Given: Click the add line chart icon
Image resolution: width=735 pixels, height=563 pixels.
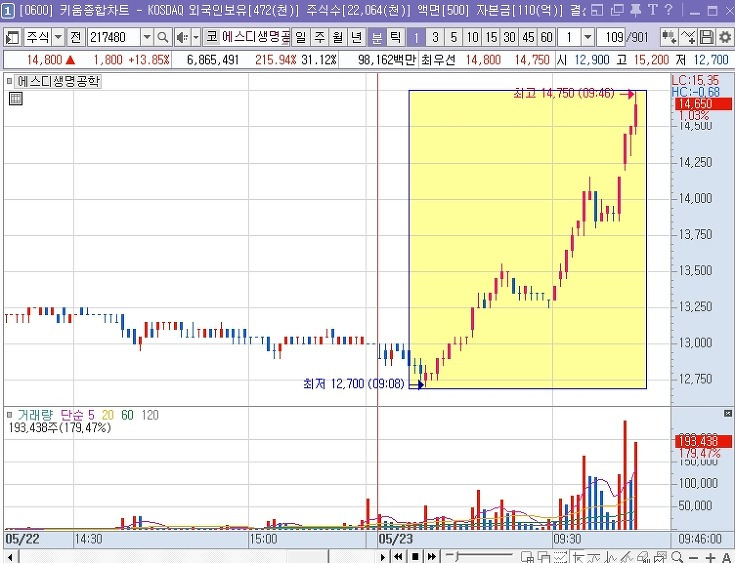Looking at the screenshot, I should tap(688, 37).
